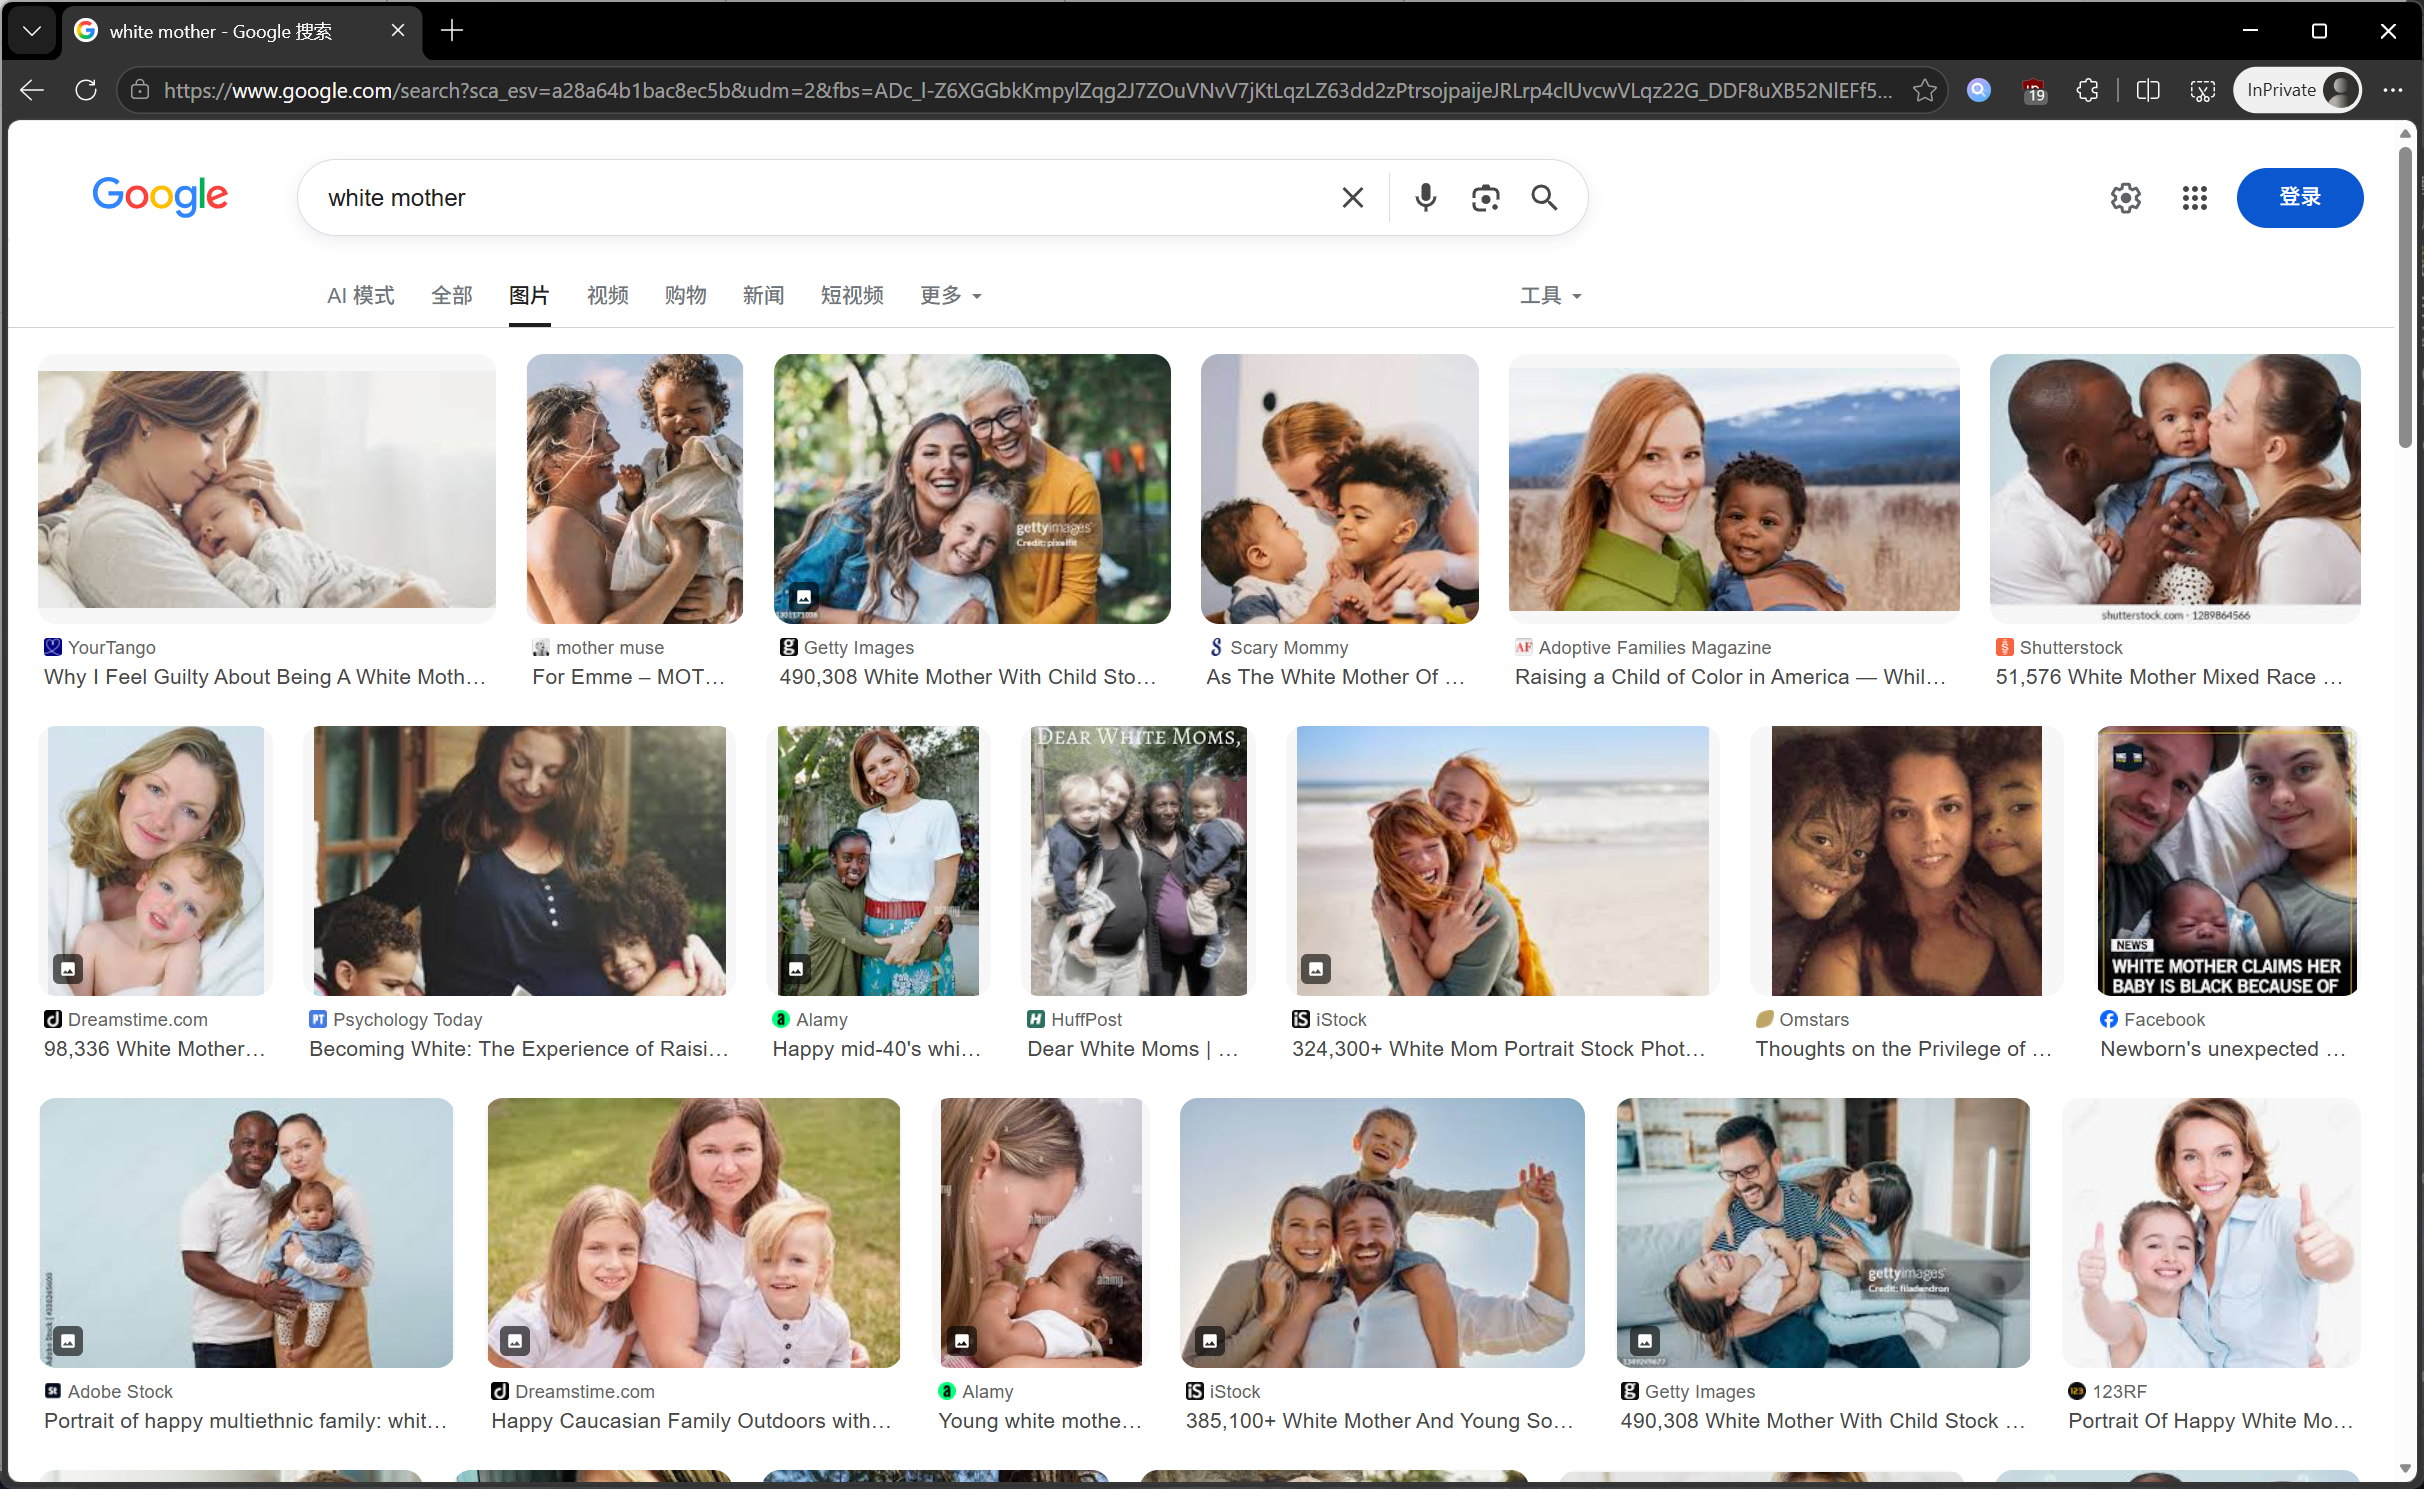Start voice search with microphone icon
Screen dimensions: 2424x1489
pyautogui.click(x=1426, y=198)
